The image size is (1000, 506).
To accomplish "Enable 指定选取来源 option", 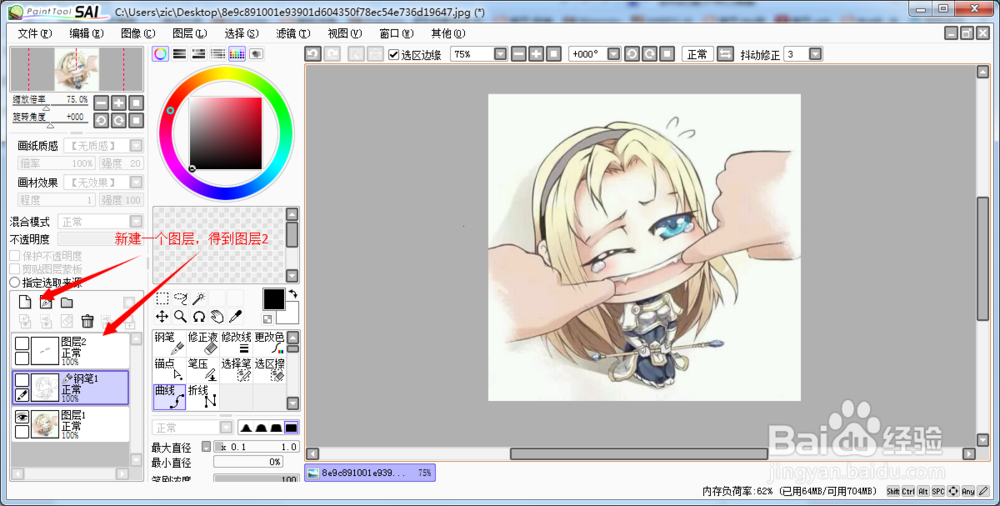I will [x=15, y=282].
